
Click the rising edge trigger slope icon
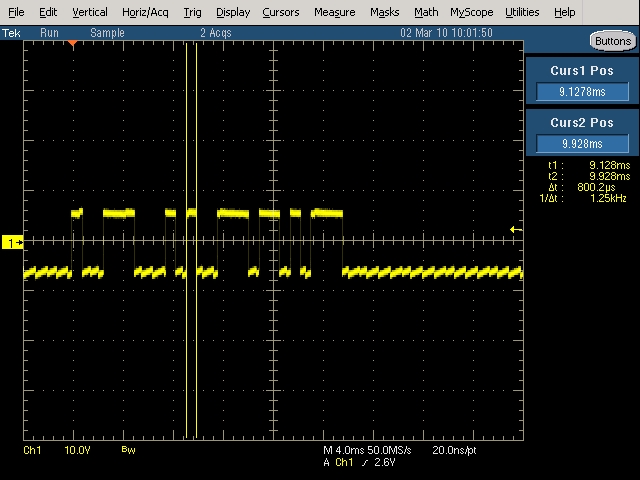pos(364,463)
